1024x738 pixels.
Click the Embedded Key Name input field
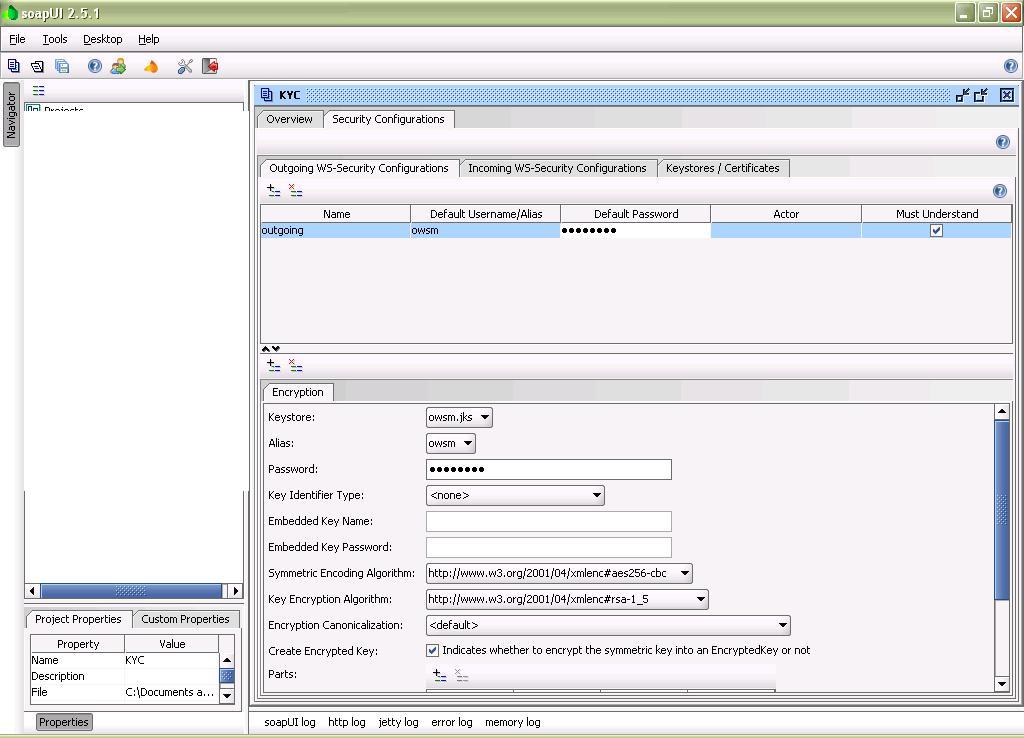548,521
